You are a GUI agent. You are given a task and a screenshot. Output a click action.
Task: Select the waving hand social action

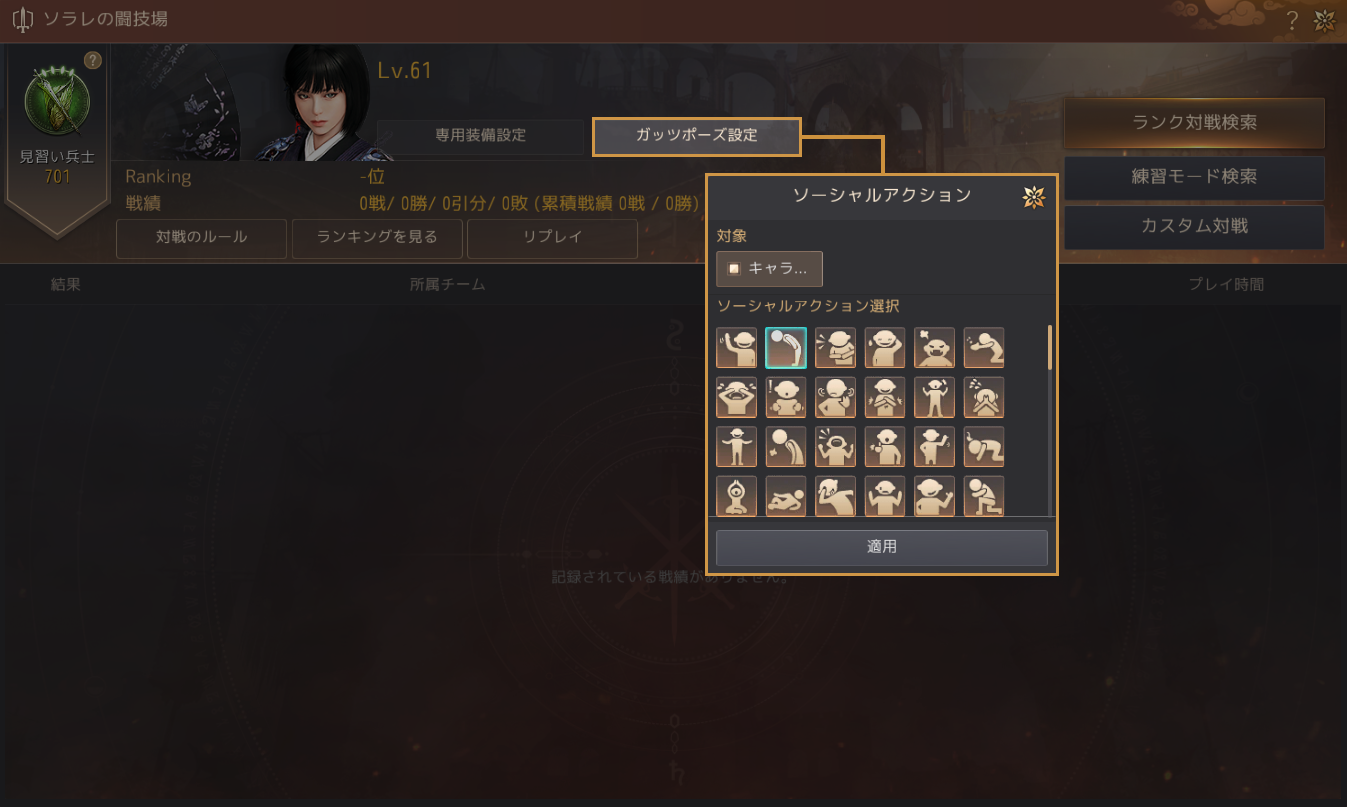736,348
